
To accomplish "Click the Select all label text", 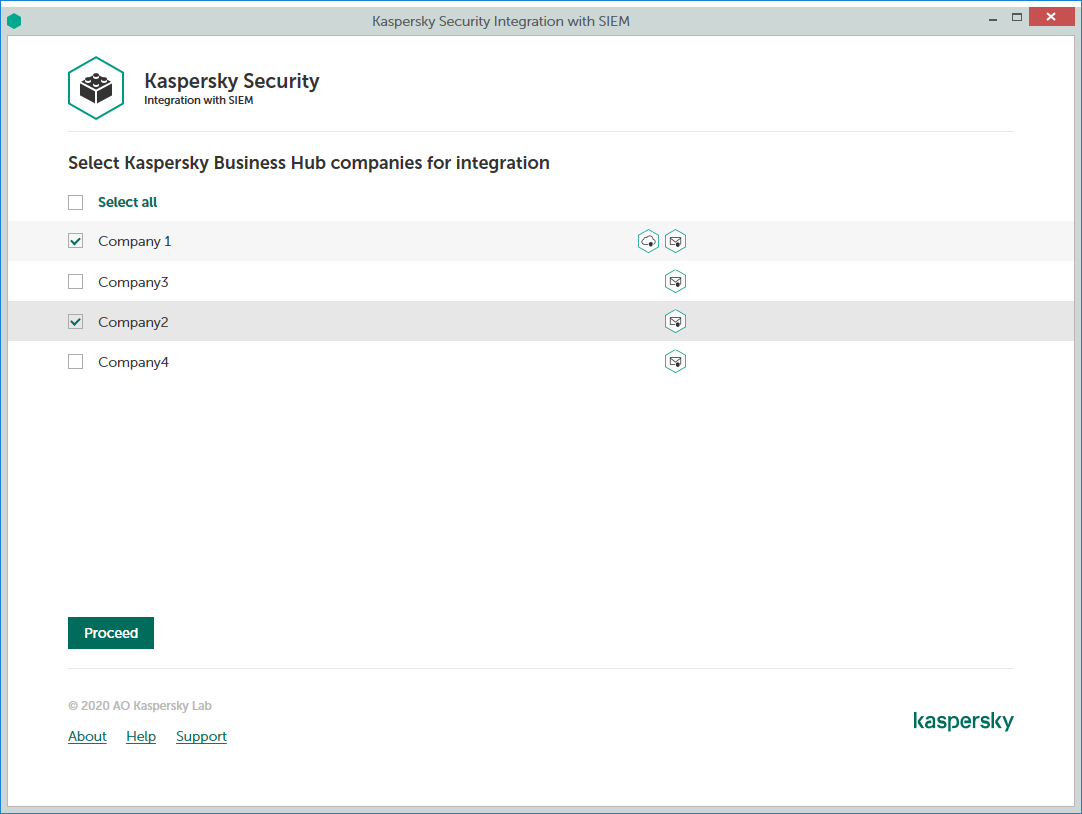I will [127, 202].
